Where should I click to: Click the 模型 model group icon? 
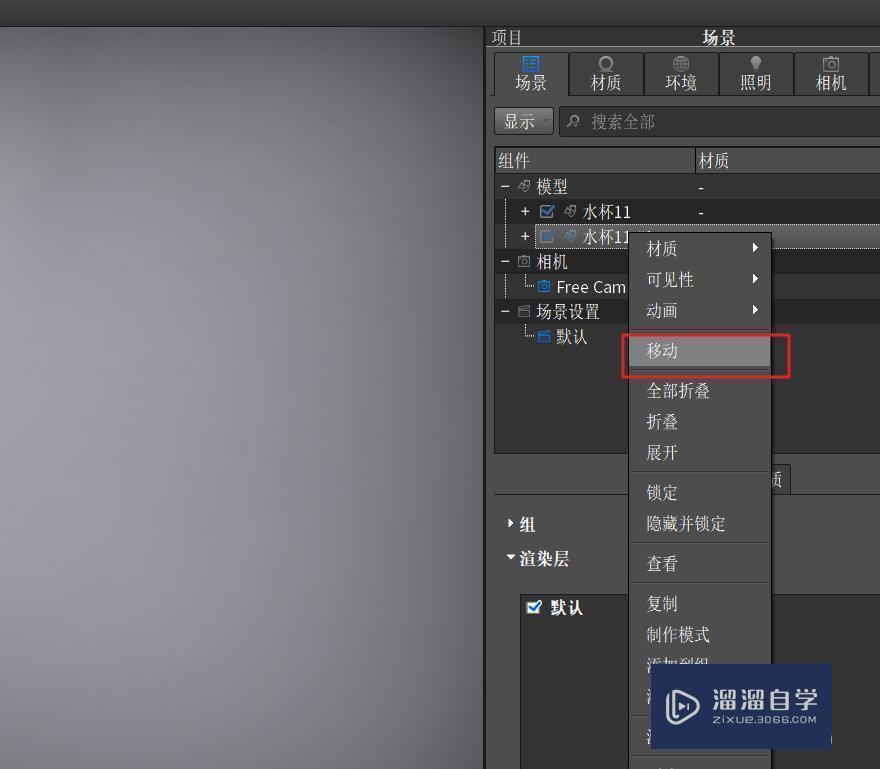point(523,186)
